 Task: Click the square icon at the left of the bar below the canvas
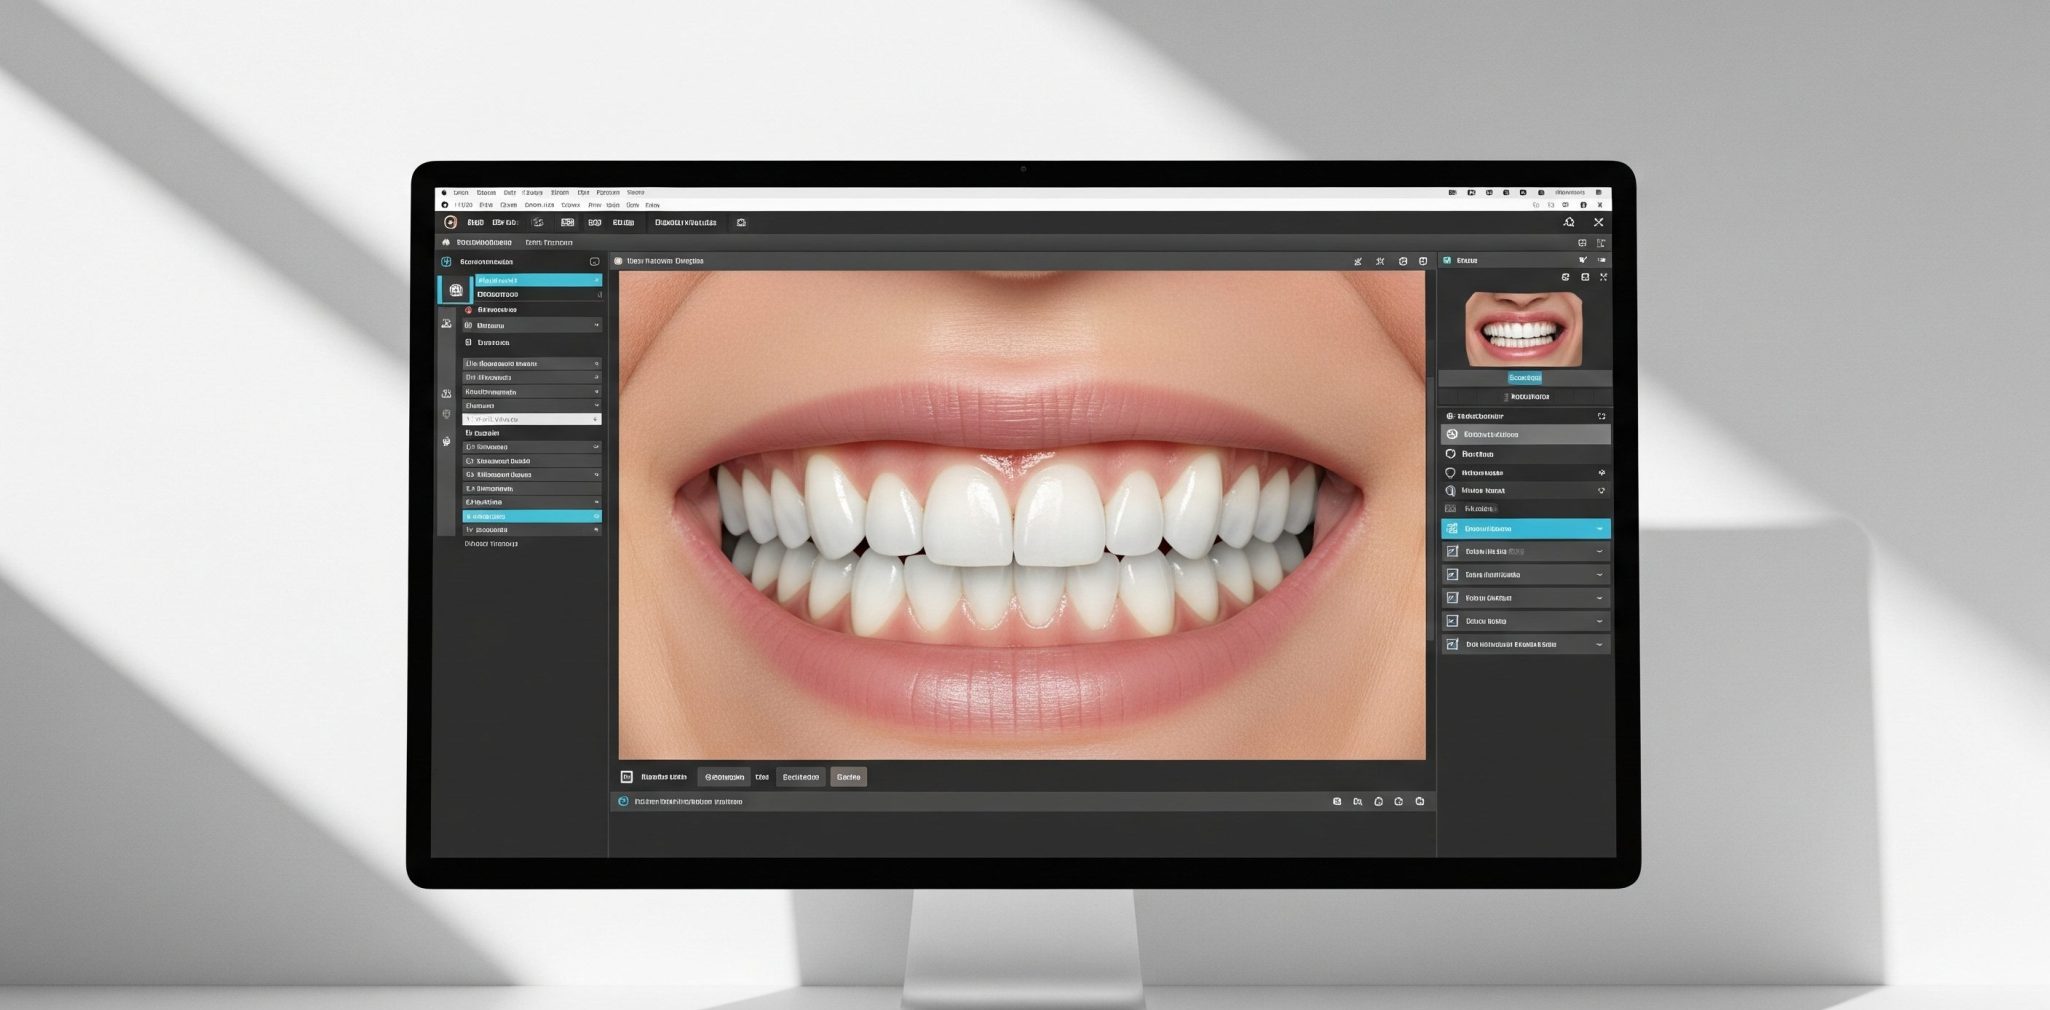(x=627, y=777)
